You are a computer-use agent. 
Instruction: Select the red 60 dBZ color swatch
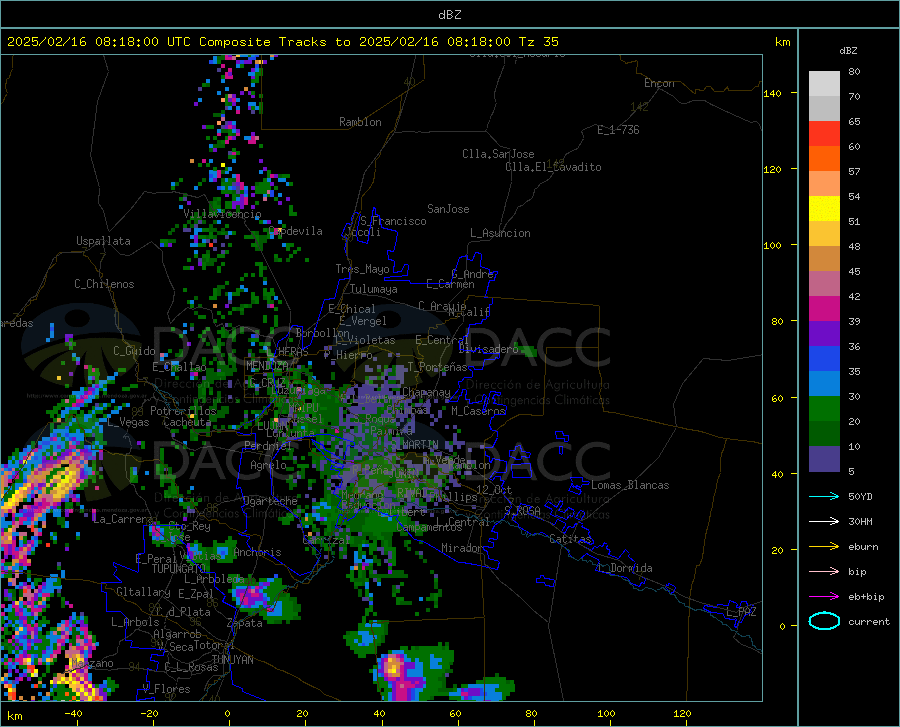point(824,134)
